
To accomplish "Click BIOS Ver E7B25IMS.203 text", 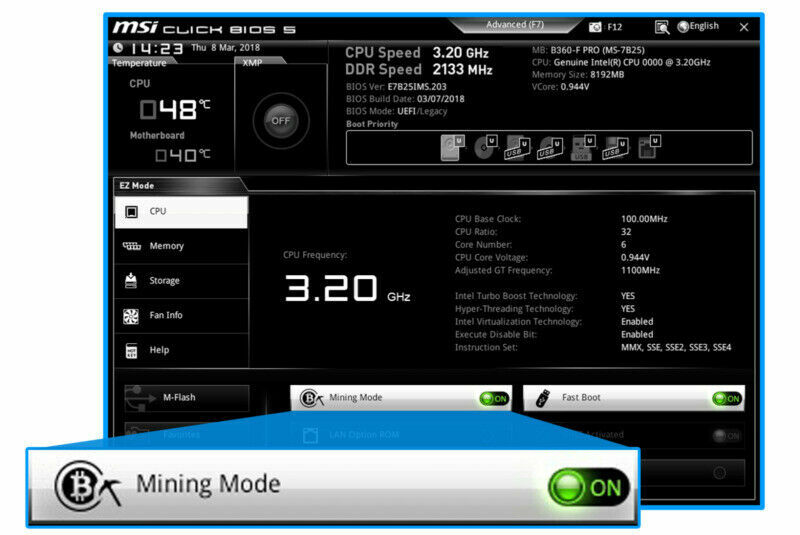I will coord(396,87).
